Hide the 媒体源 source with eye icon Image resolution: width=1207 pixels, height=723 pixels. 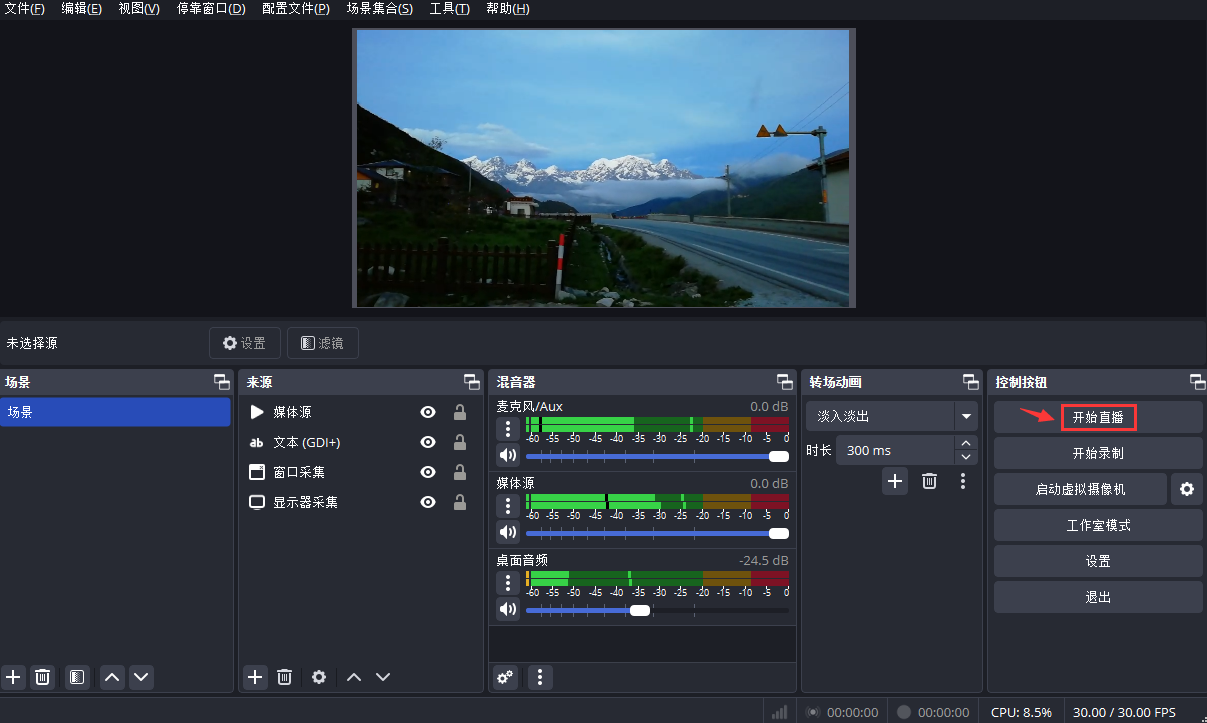(428, 412)
